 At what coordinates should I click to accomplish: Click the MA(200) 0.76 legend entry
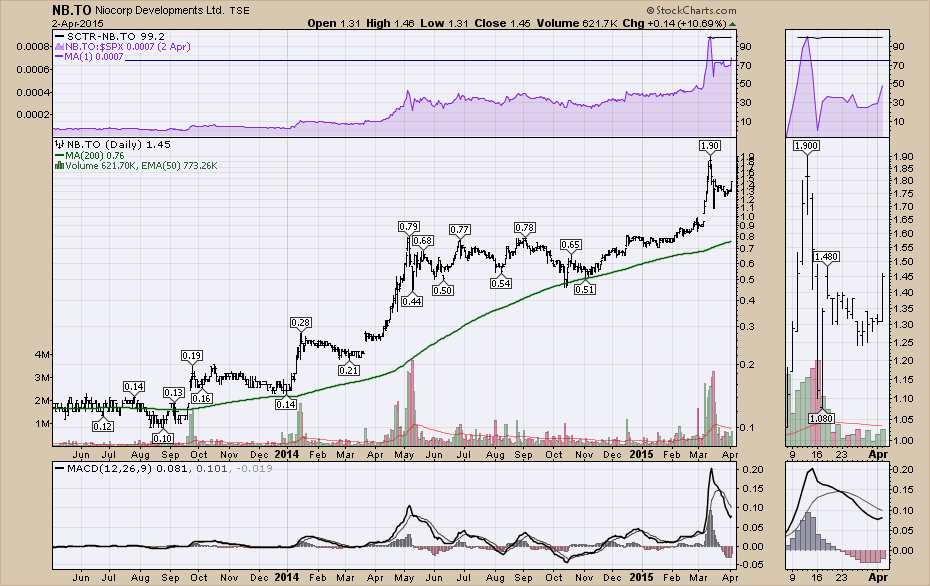[x=94, y=155]
